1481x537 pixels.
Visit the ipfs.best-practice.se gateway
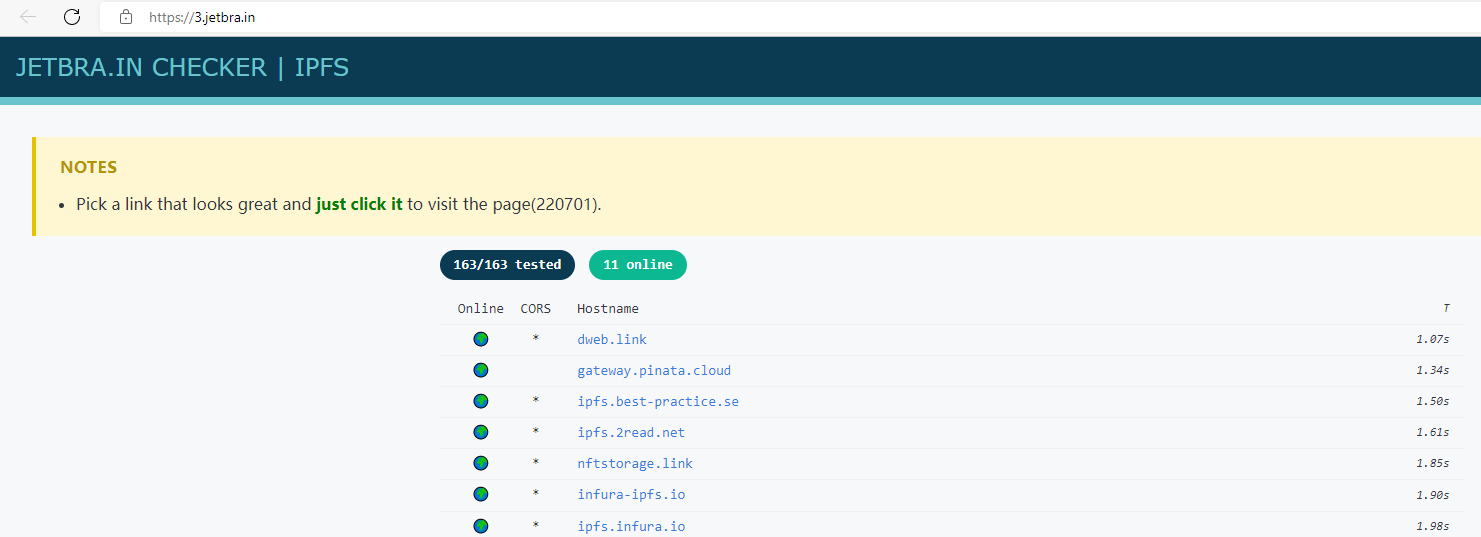658,401
